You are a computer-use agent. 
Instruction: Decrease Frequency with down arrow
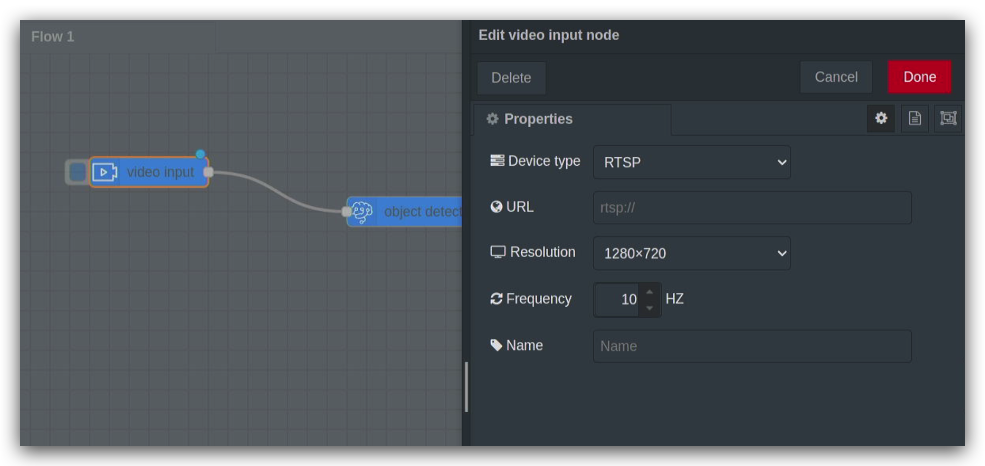650,308
